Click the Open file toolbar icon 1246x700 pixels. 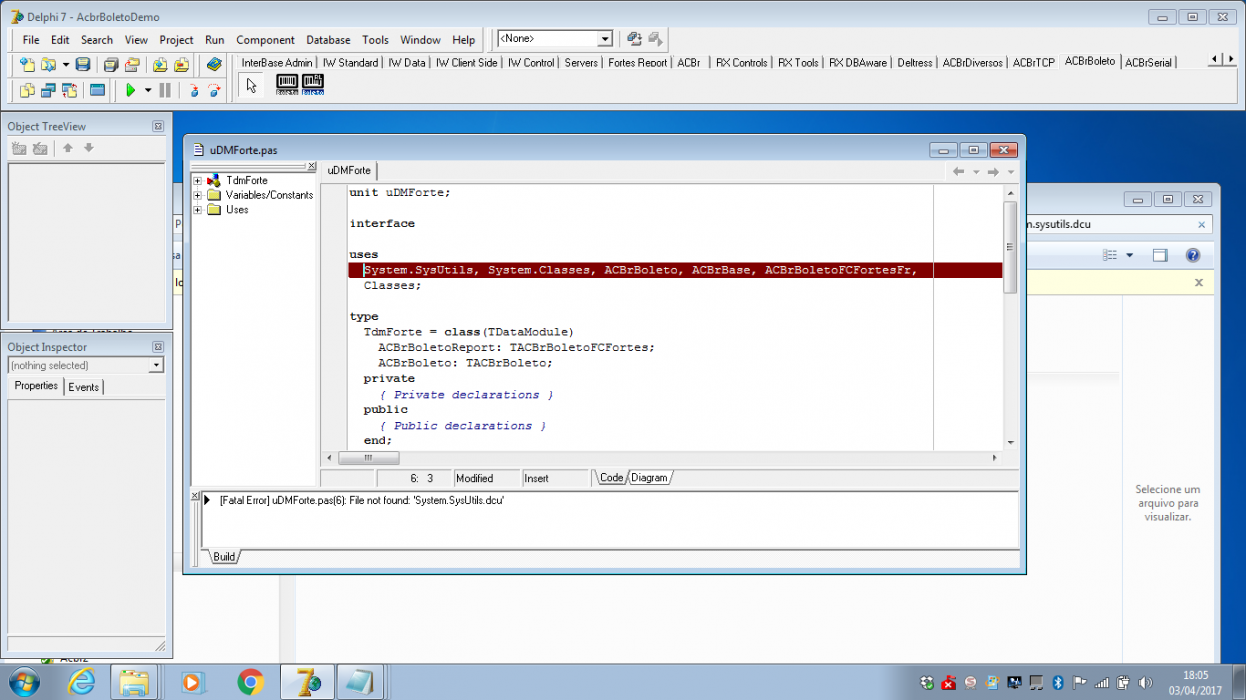pos(48,64)
